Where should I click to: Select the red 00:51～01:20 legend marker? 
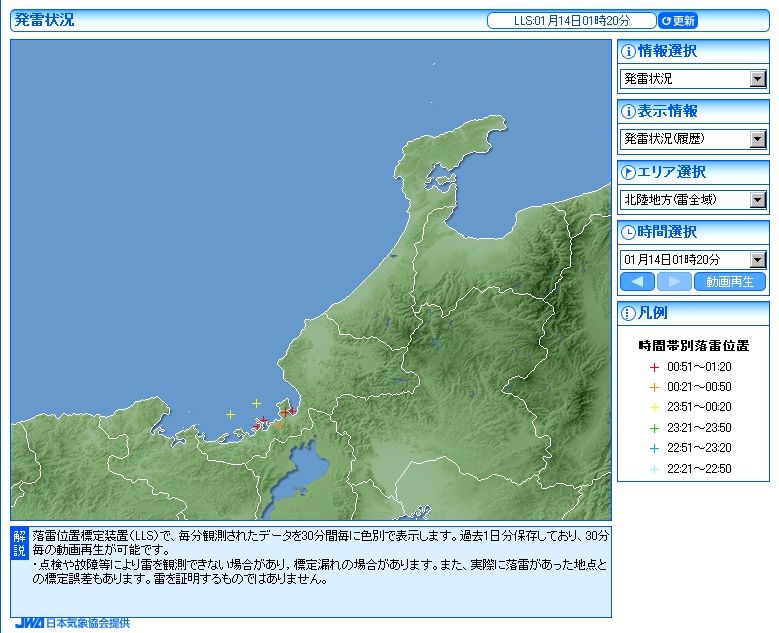click(x=654, y=368)
